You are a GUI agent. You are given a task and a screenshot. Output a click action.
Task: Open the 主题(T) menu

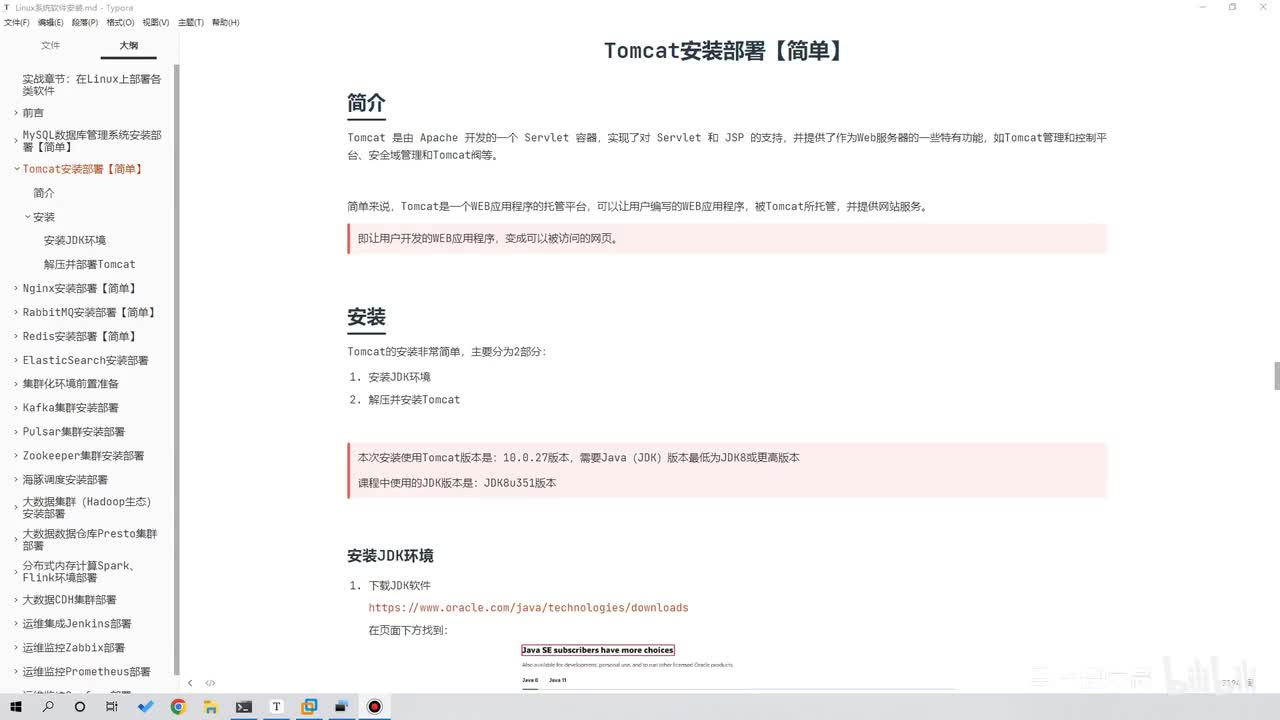click(191, 22)
